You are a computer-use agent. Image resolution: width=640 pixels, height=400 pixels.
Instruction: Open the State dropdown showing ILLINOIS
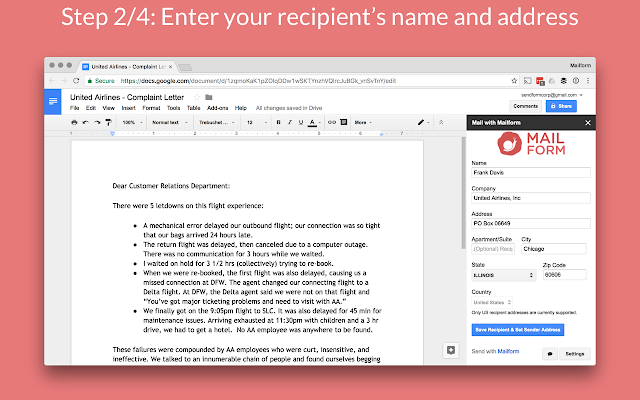pos(504,275)
